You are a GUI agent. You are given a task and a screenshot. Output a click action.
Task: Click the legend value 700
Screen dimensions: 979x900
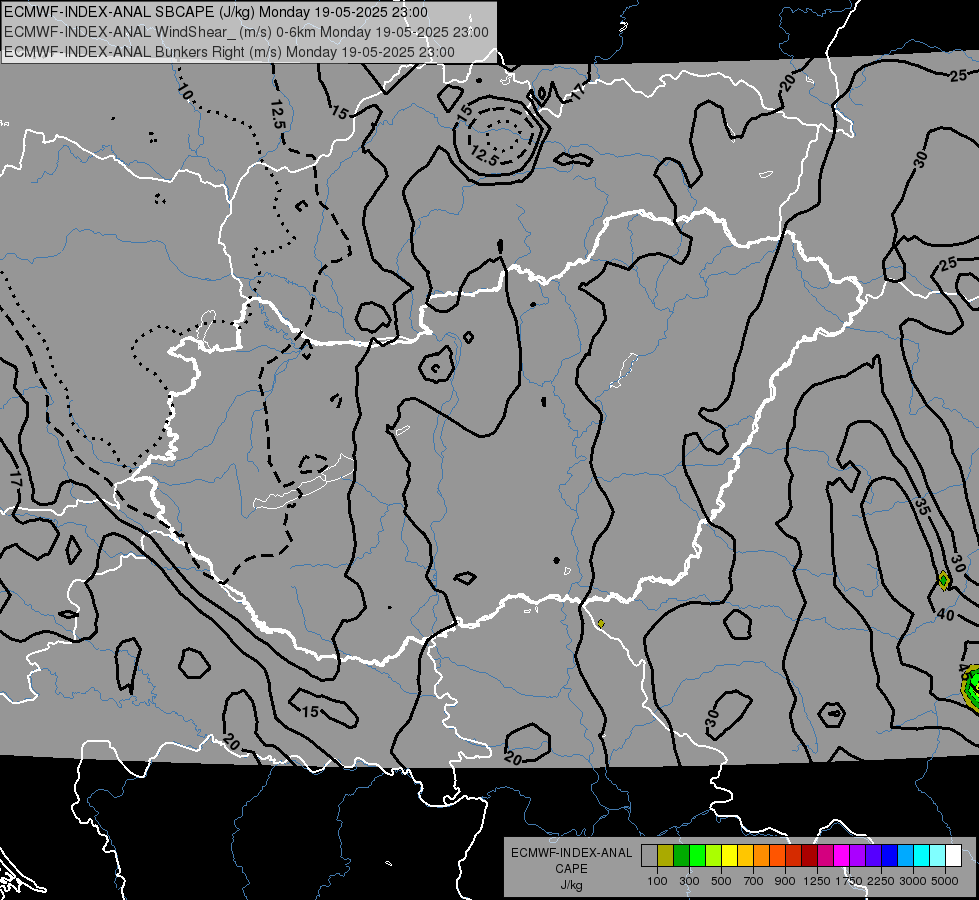tap(754, 881)
